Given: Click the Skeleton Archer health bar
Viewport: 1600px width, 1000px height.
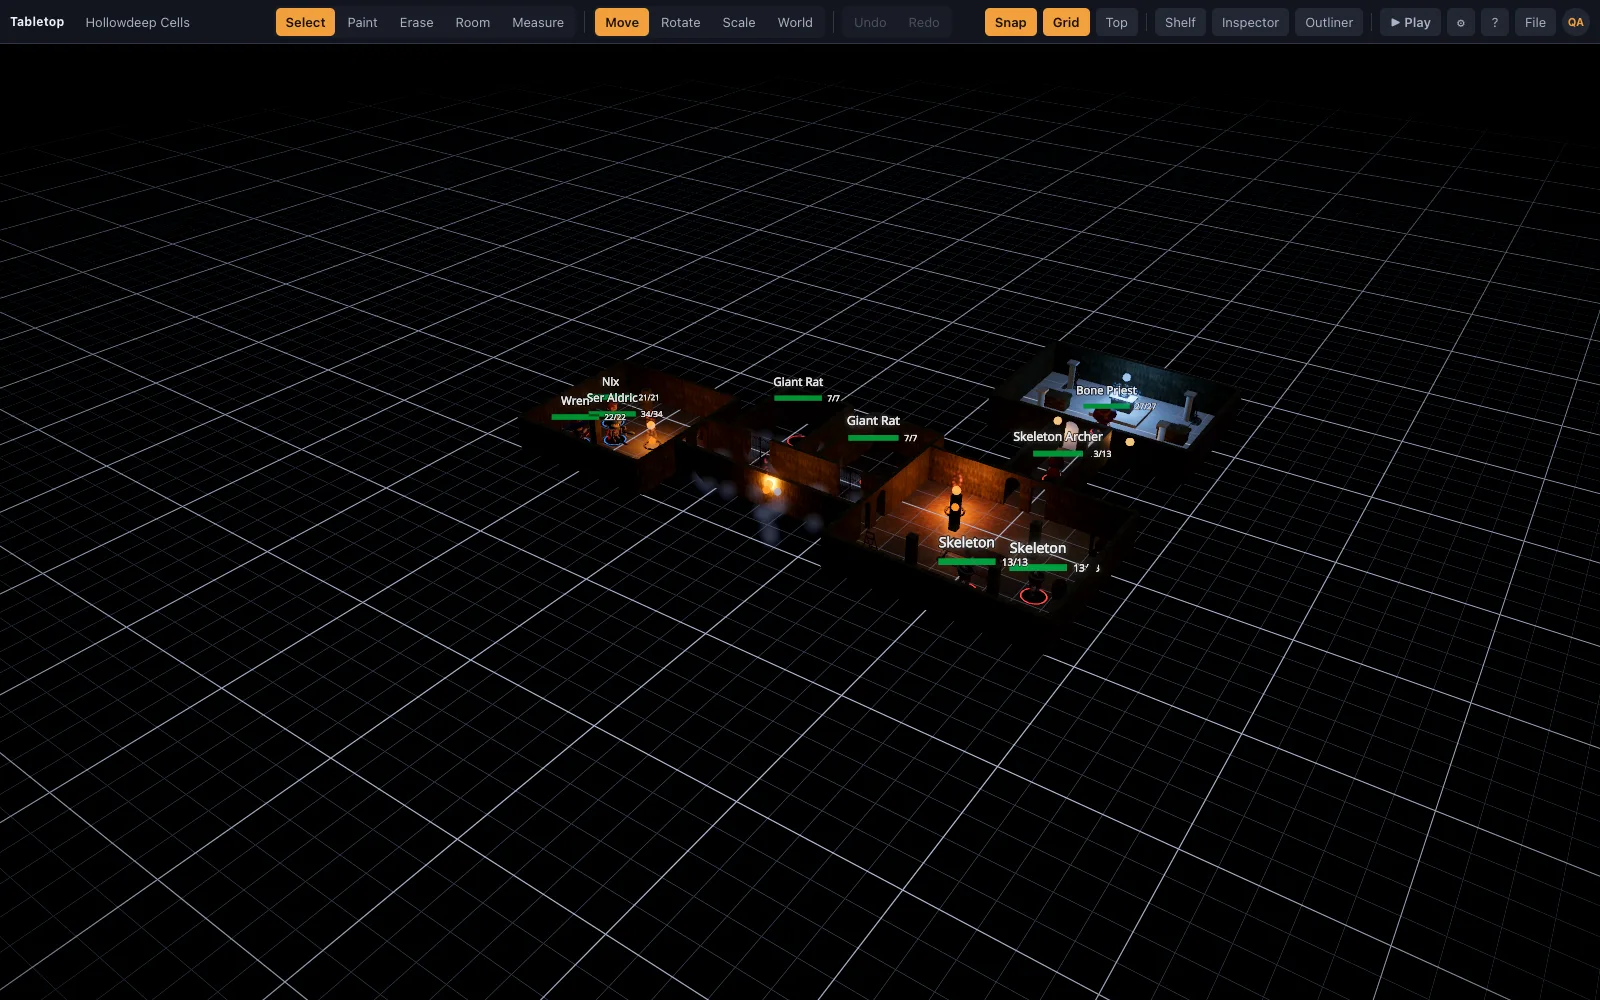Looking at the screenshot, I should pyautogui.click(x=1058, y=454).
